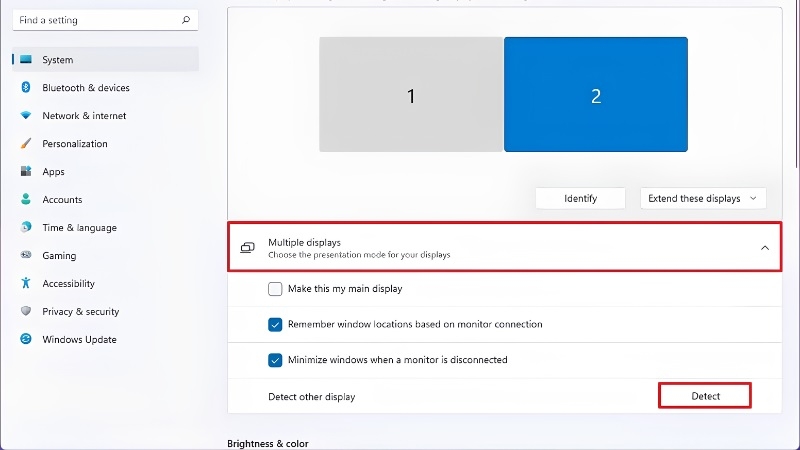
Task: Click the search magnifier icon
Action: [x=186, y=20]
